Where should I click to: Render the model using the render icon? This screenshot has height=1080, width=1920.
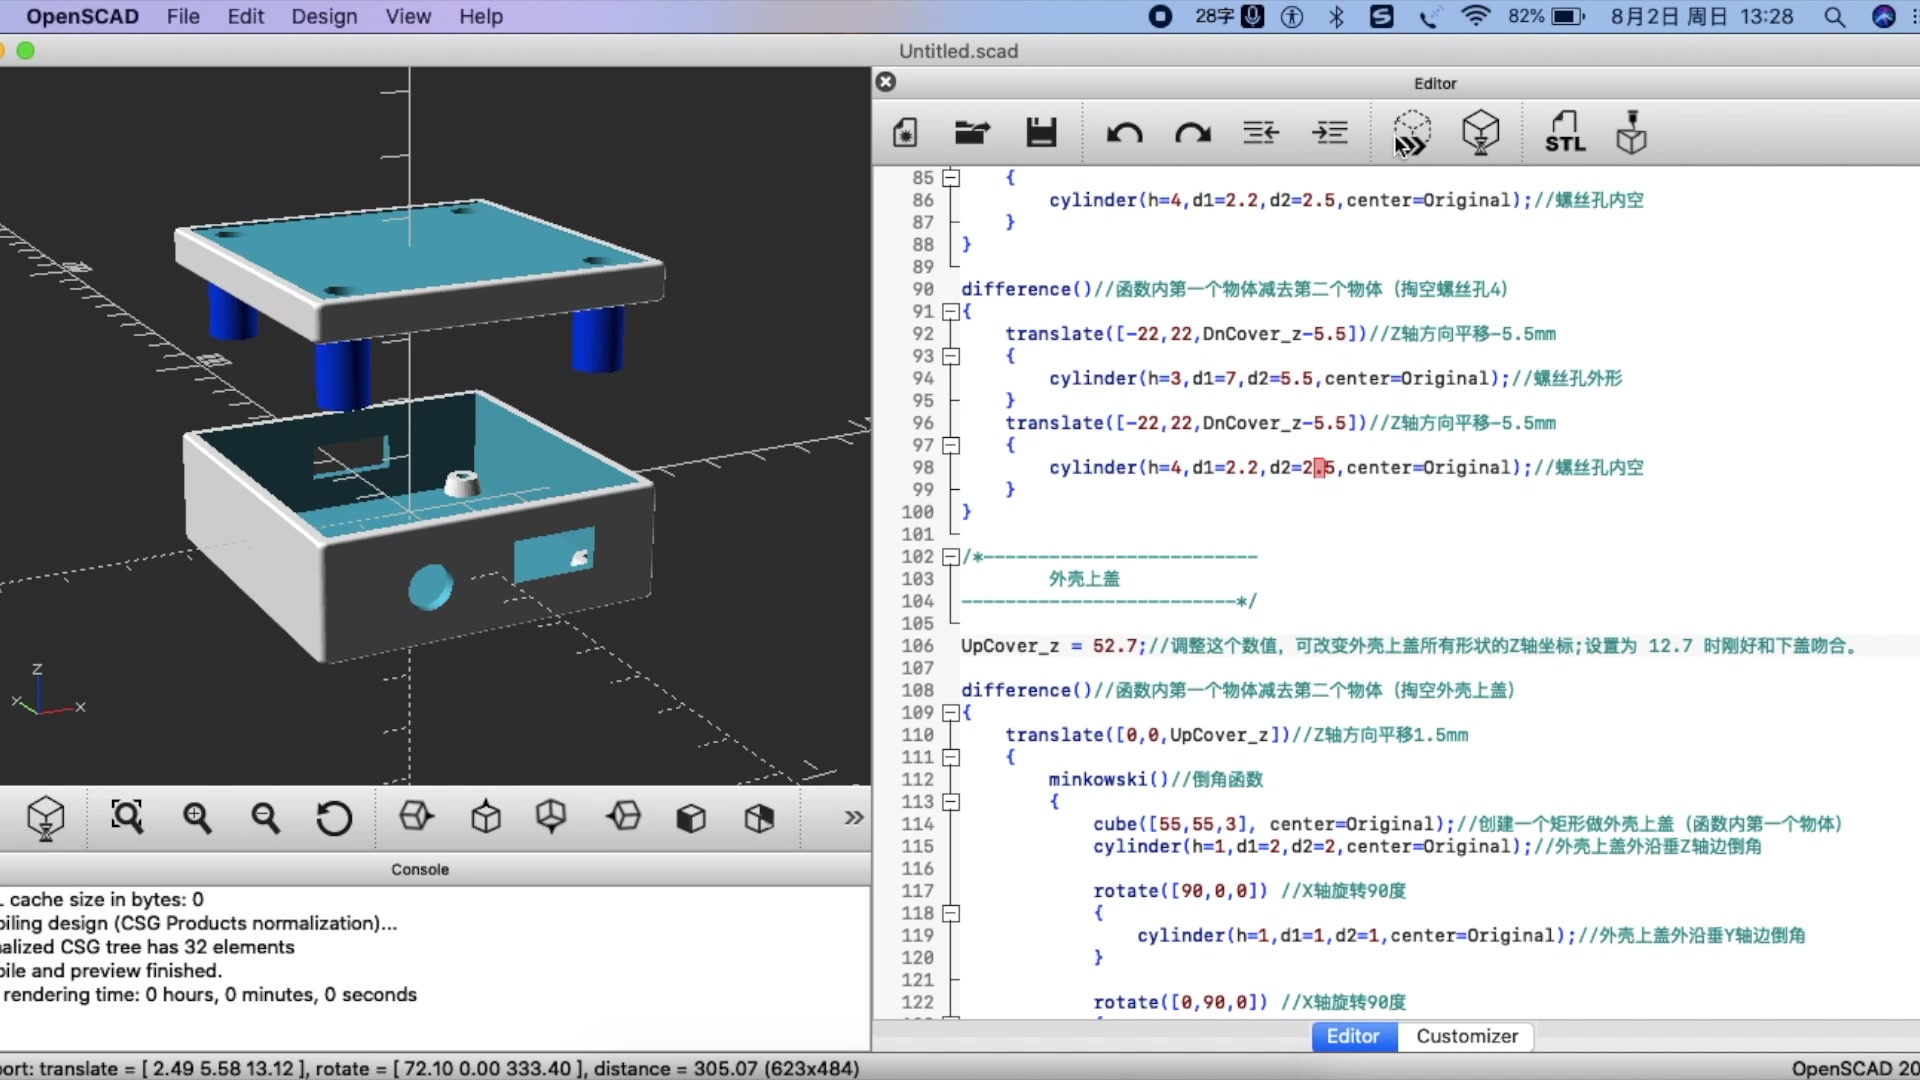1480,132
